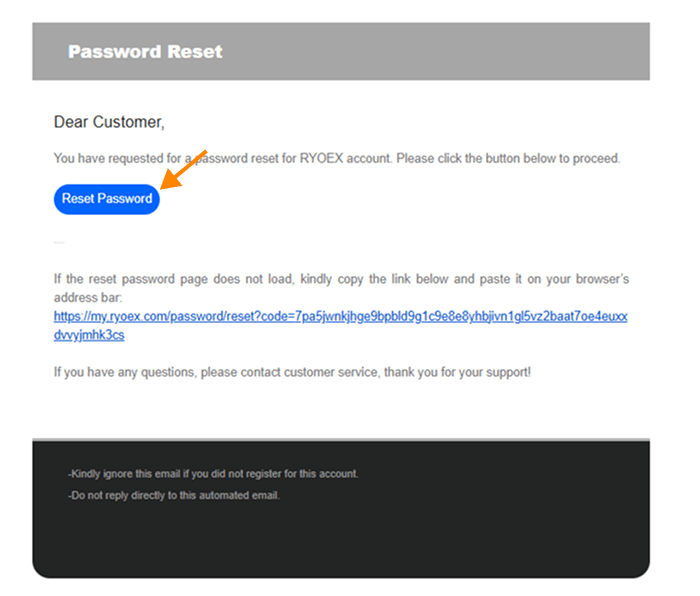Click the link's second line ending in dvvyjmhk3cs
This screenshot has height=596, width=700.
[x=89, y=335]
